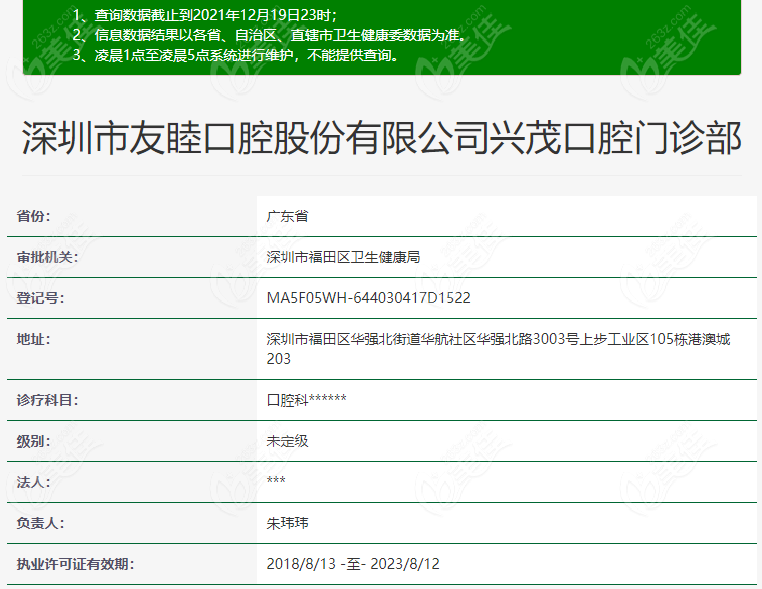Image resolution: width=762 pixels, height=589 pixels.
Task: Click notice line about 卫生健康委数据为准
Action: [x=270, y=35]
